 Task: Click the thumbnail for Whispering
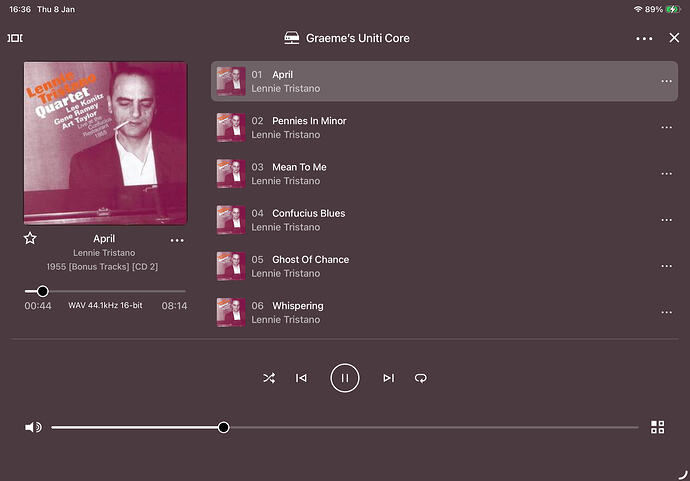coord(231,312)
